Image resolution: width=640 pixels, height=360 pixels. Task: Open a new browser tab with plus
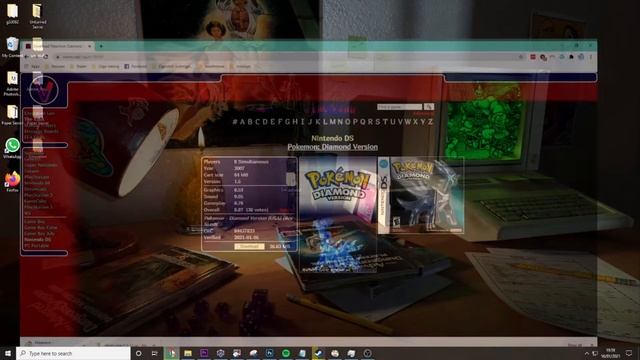(101, 46)
